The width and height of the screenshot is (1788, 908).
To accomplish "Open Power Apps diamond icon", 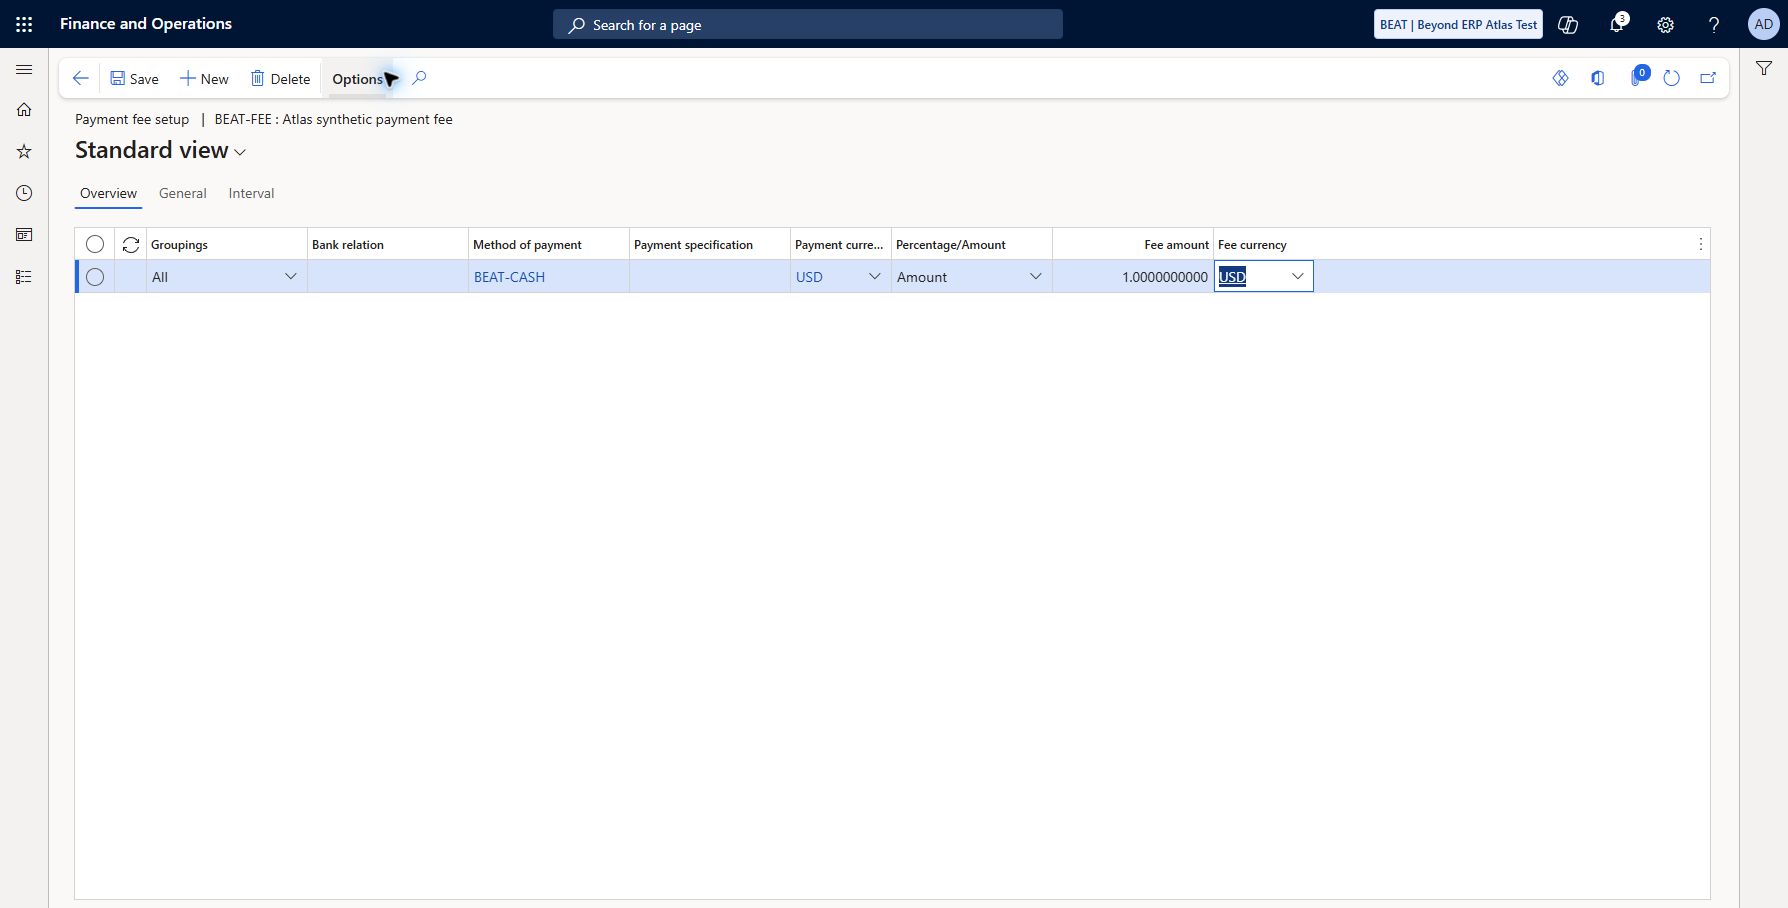I will coord(1560,78).
